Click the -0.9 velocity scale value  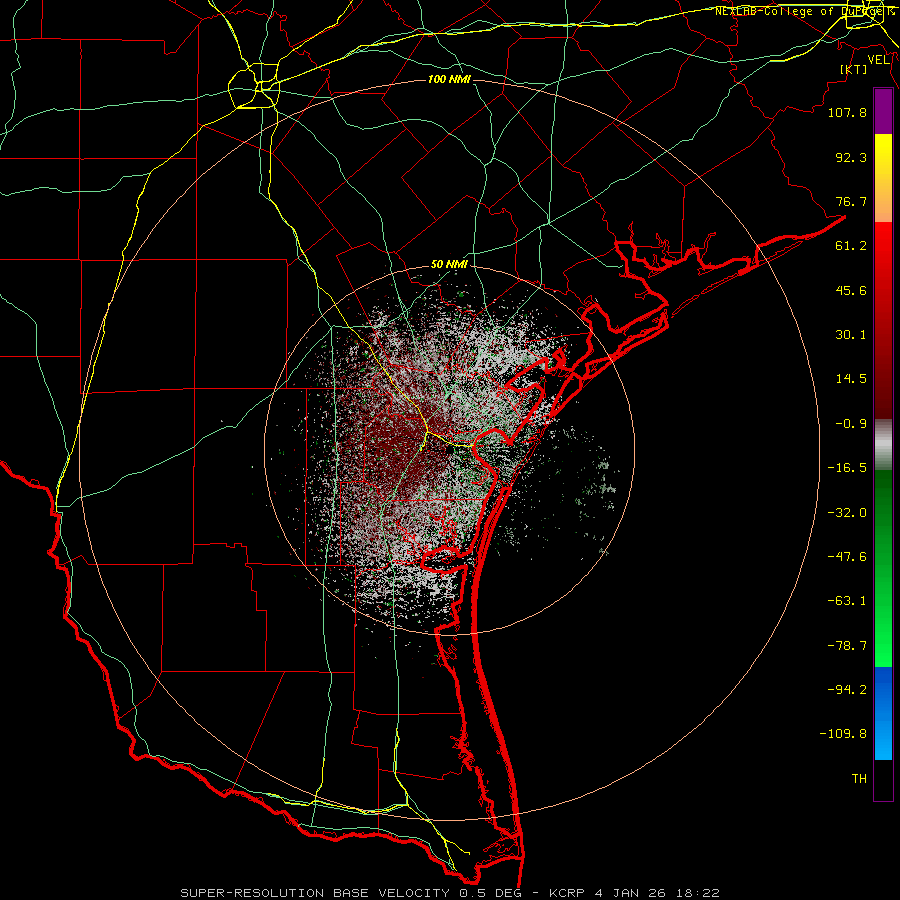(851, 424)
